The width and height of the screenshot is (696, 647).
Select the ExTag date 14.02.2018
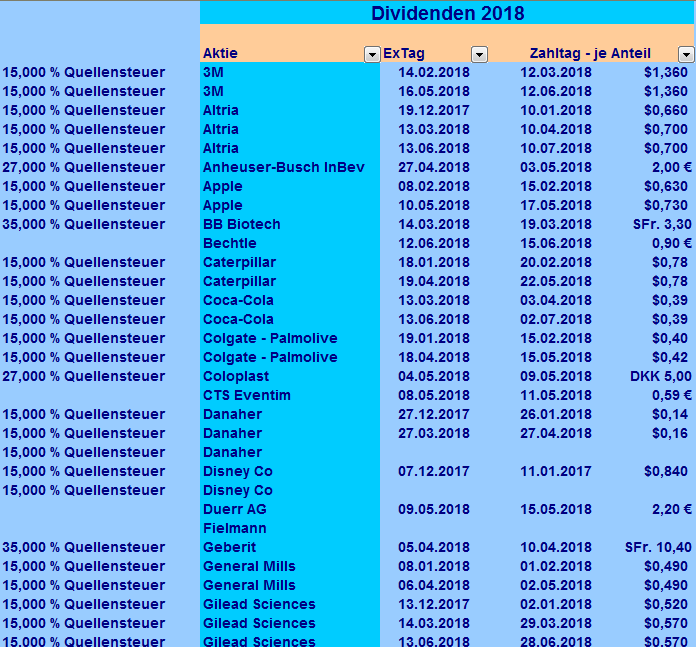click(434, 72)
